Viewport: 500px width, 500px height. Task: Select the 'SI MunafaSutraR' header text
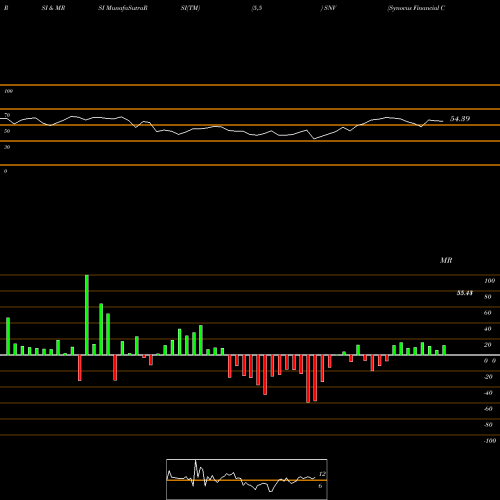click(x=123, y=8)
